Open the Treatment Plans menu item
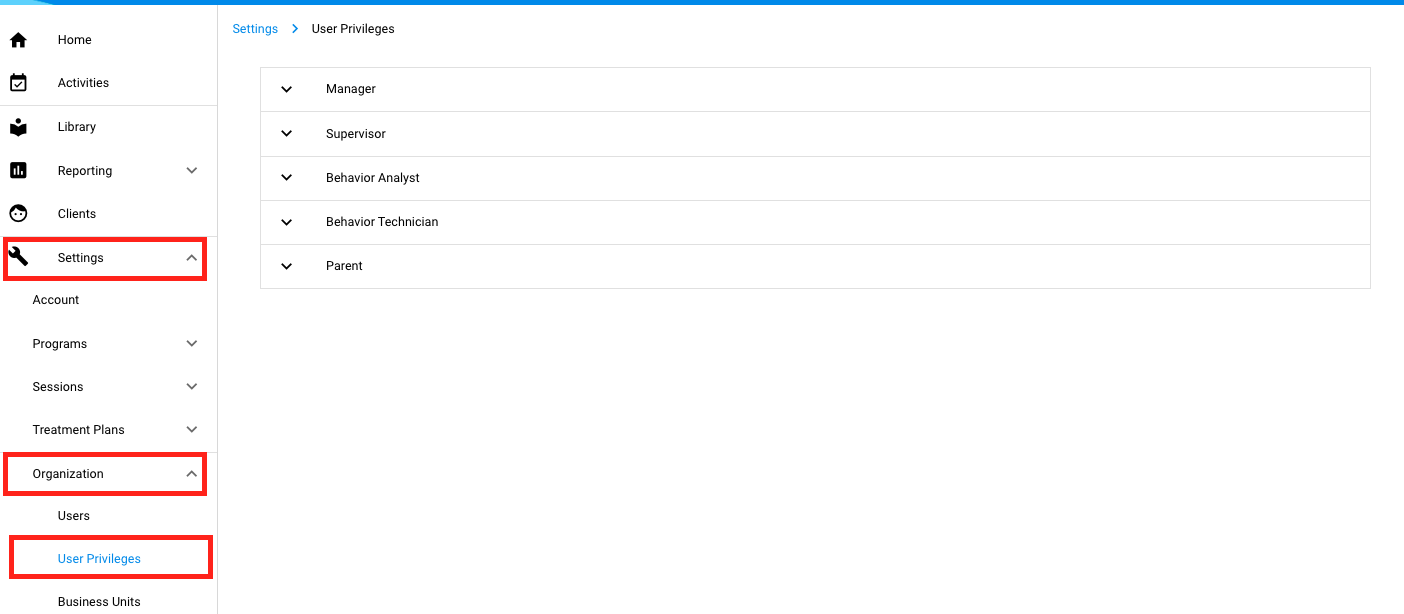 (79, 430)
